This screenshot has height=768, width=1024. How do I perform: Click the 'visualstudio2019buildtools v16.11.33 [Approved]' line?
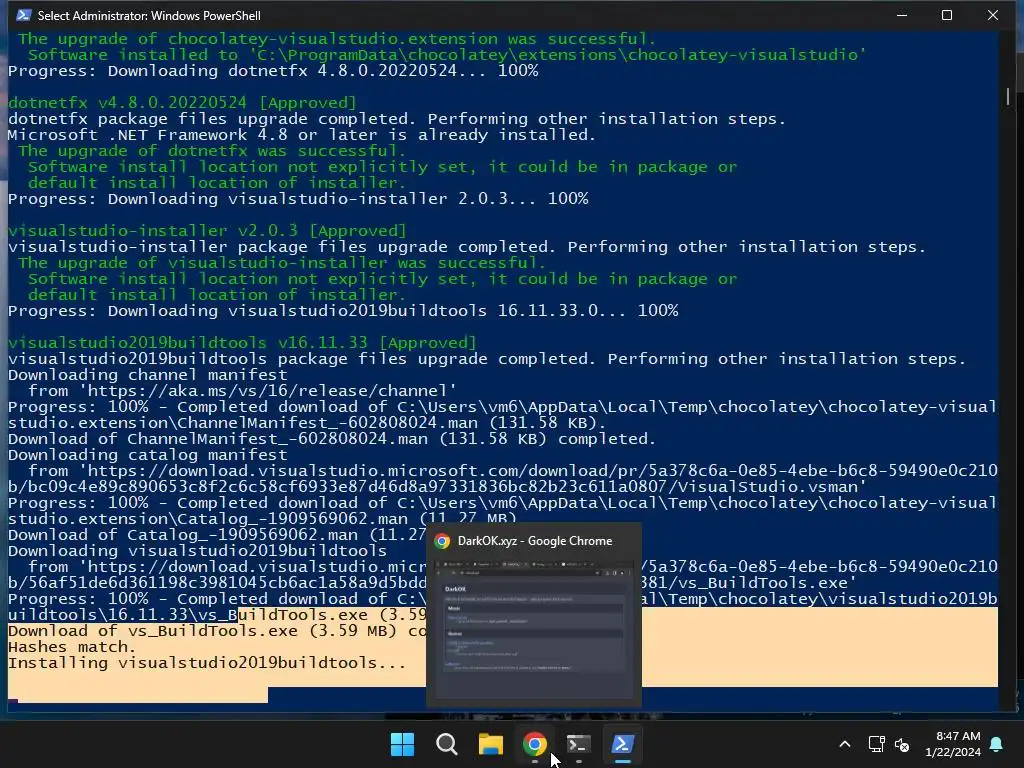[242, 343]
